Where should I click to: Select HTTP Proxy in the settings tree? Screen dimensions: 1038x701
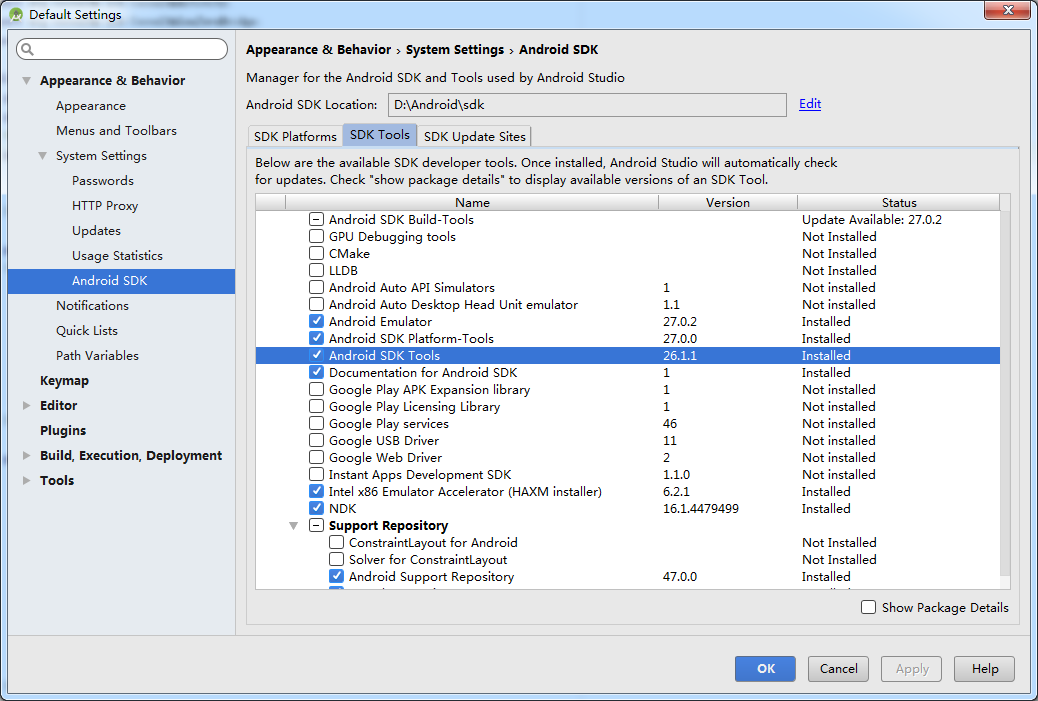point(105,206)
